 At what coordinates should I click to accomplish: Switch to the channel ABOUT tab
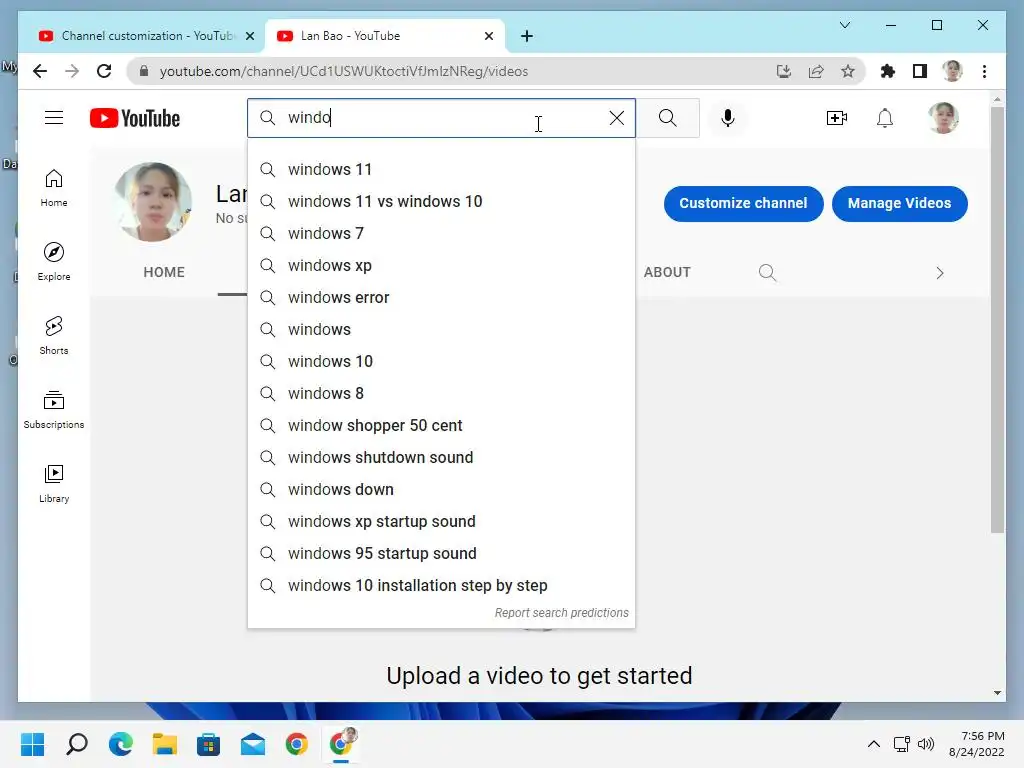pos(667,272)
